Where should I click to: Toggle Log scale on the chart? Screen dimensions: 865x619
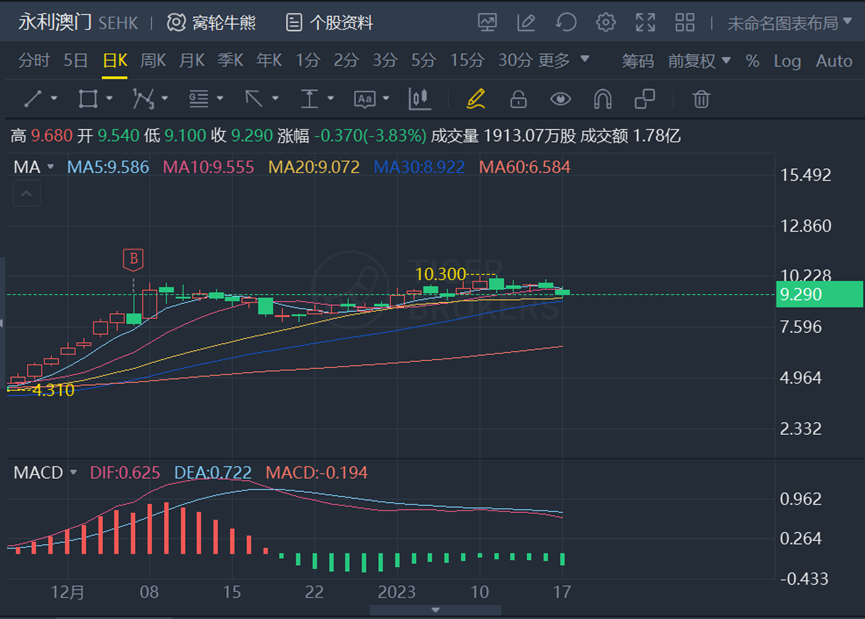(x=787, y=61)
